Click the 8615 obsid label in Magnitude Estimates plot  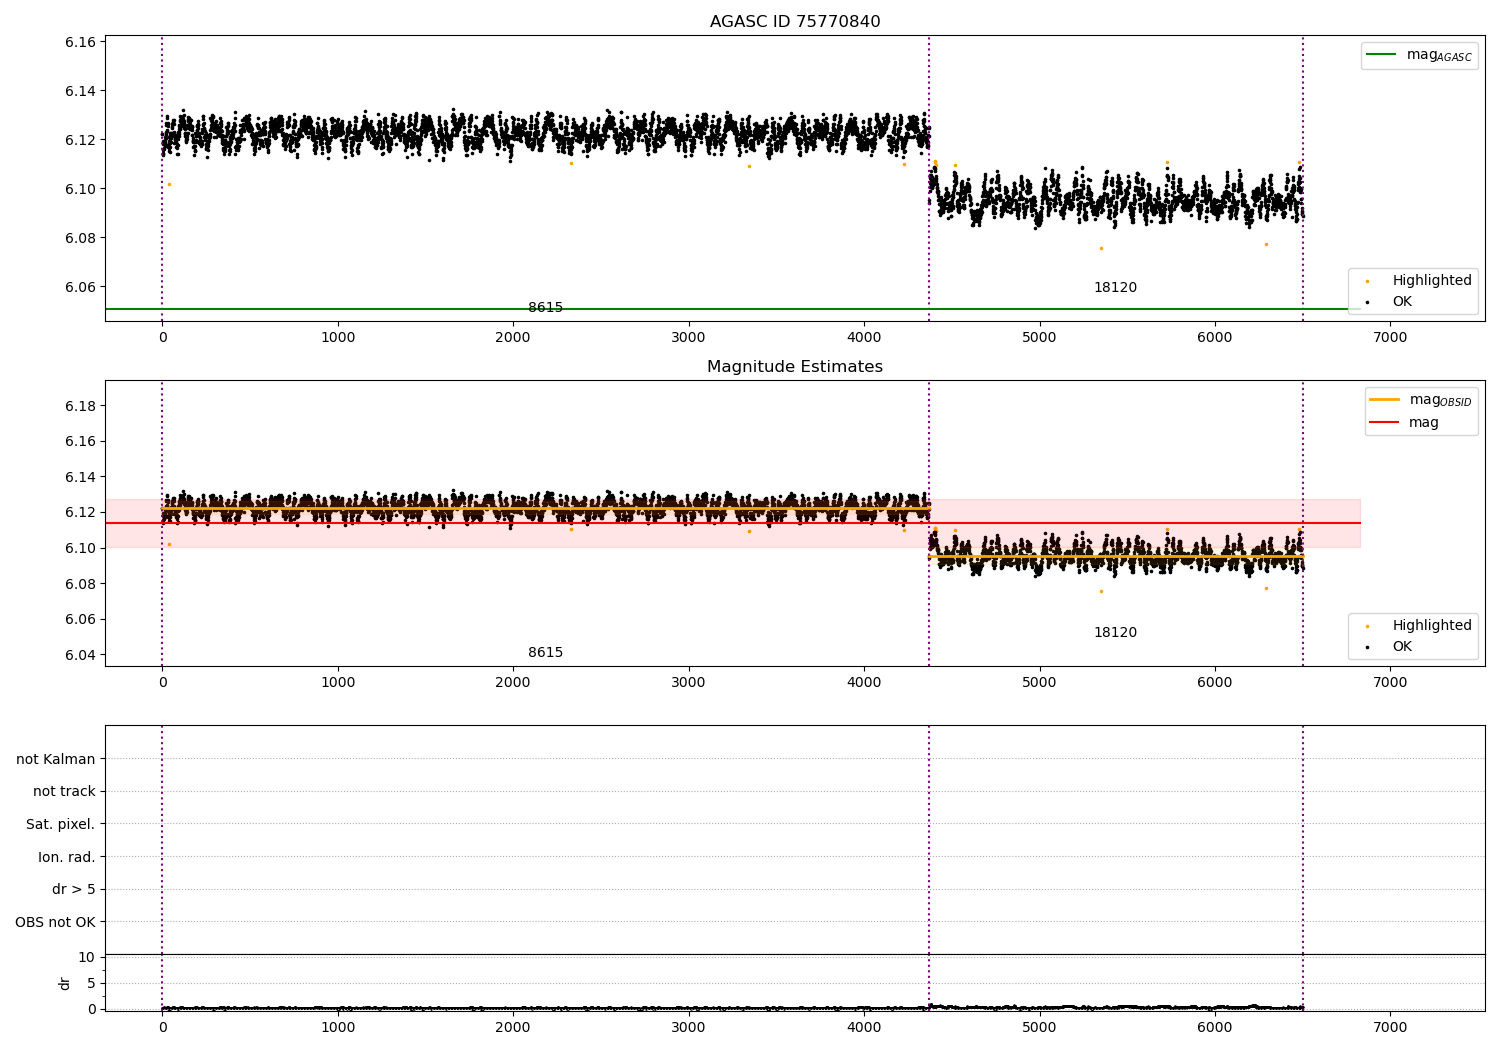[545, 653]
